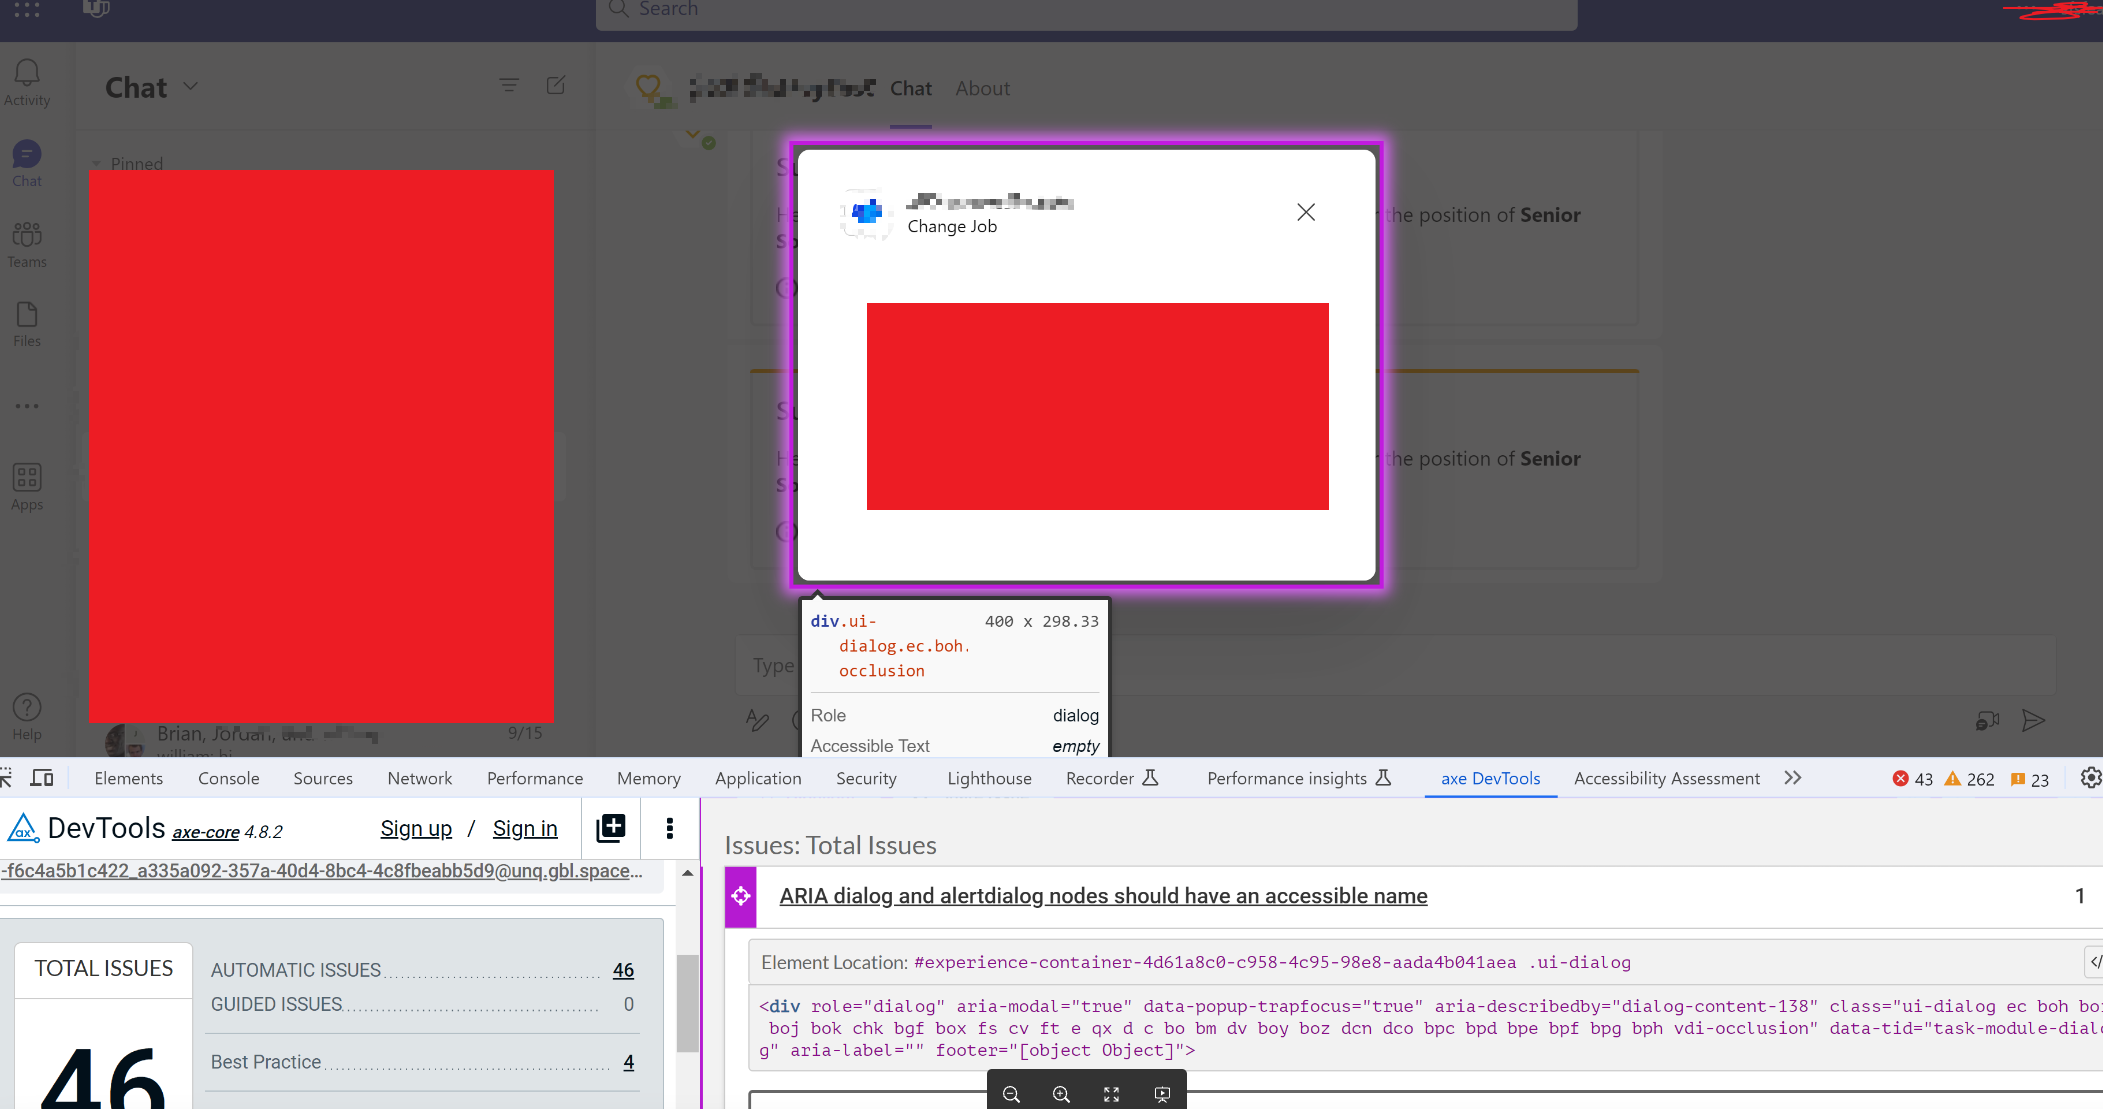Start a video call from compose area
Screen dimensions: 2103x1109
pyautogui.click(x=1986, y=720)
